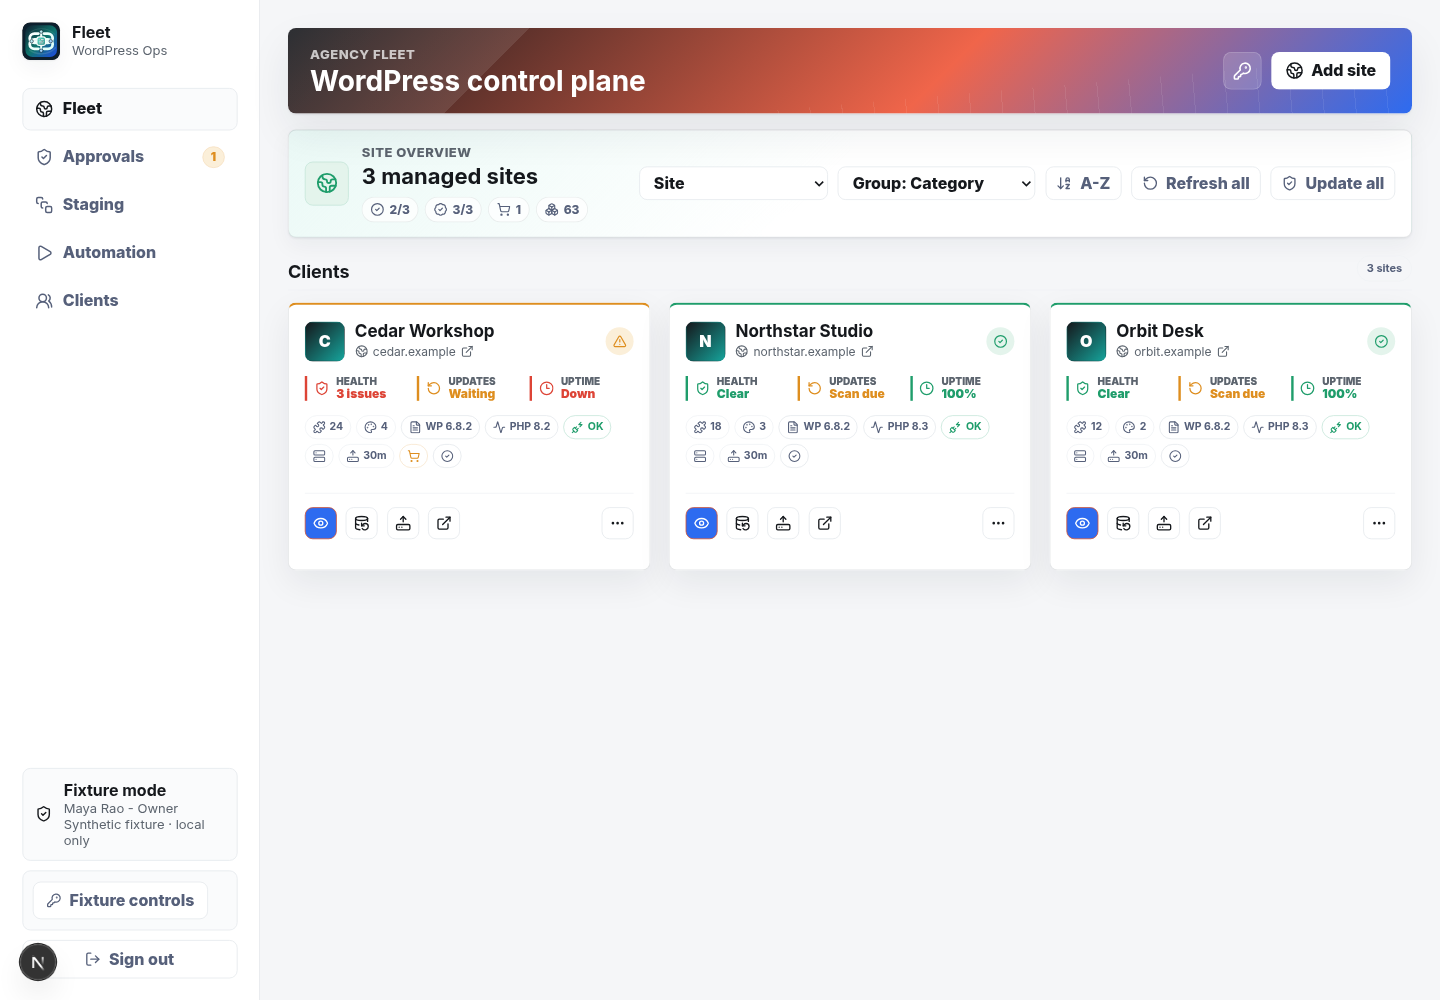Click the N avatar badge in bottom corner

(x=38, y=962)
